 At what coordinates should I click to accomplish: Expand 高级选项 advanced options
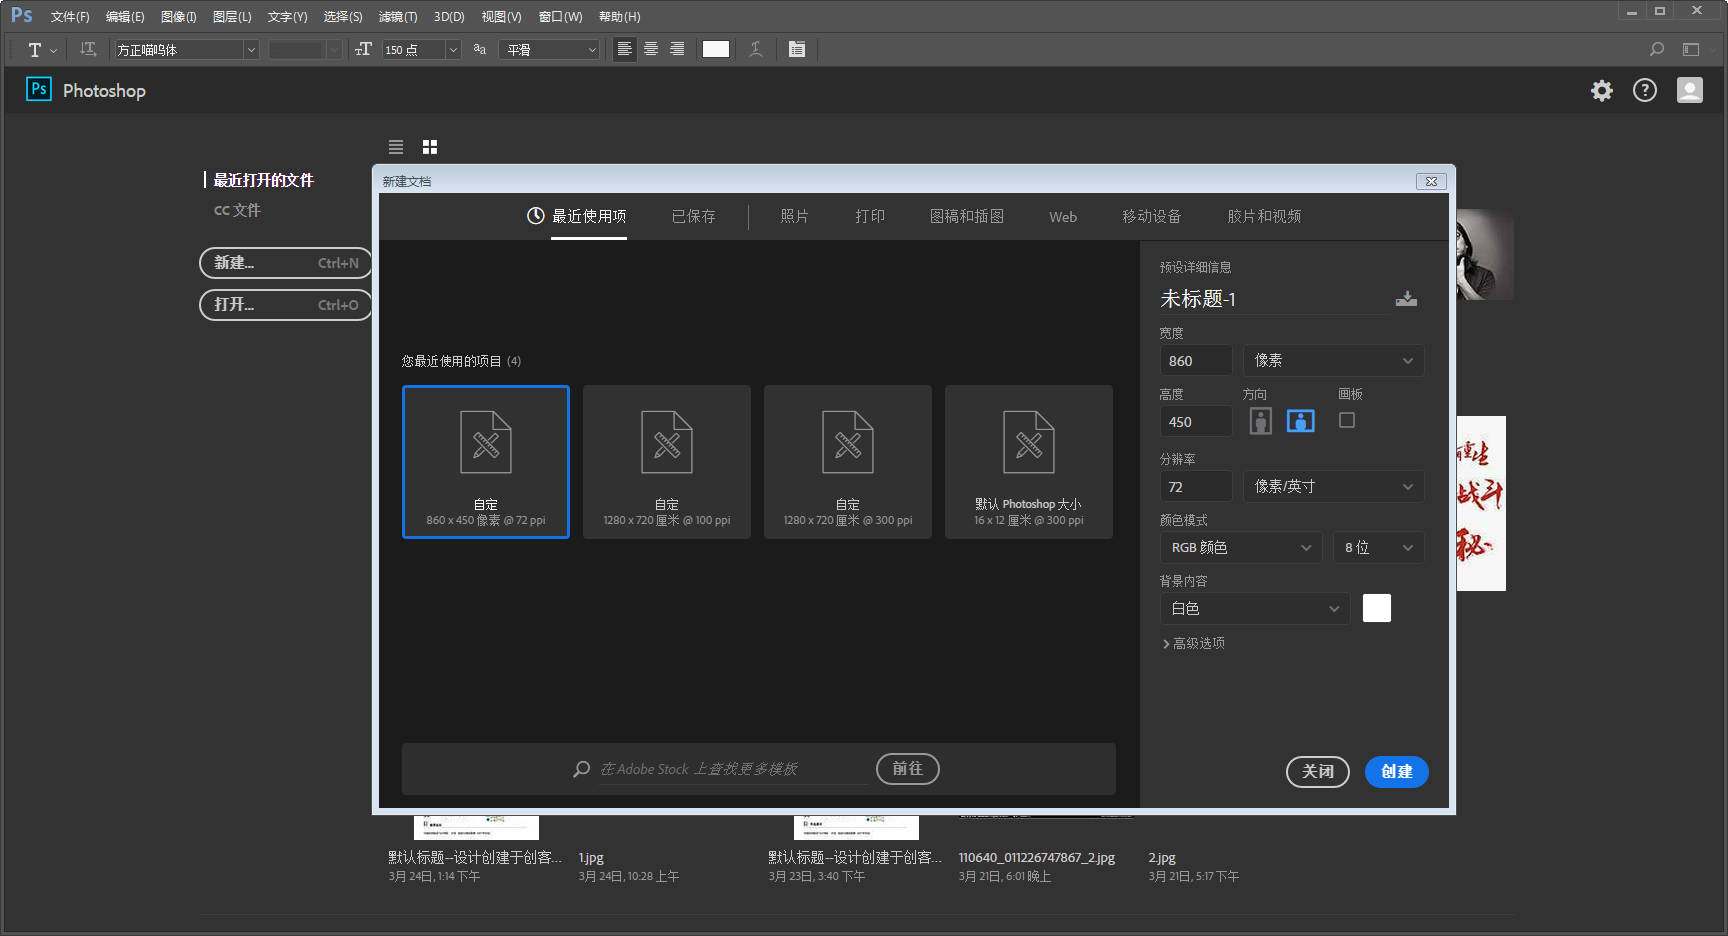[1194, 644]
